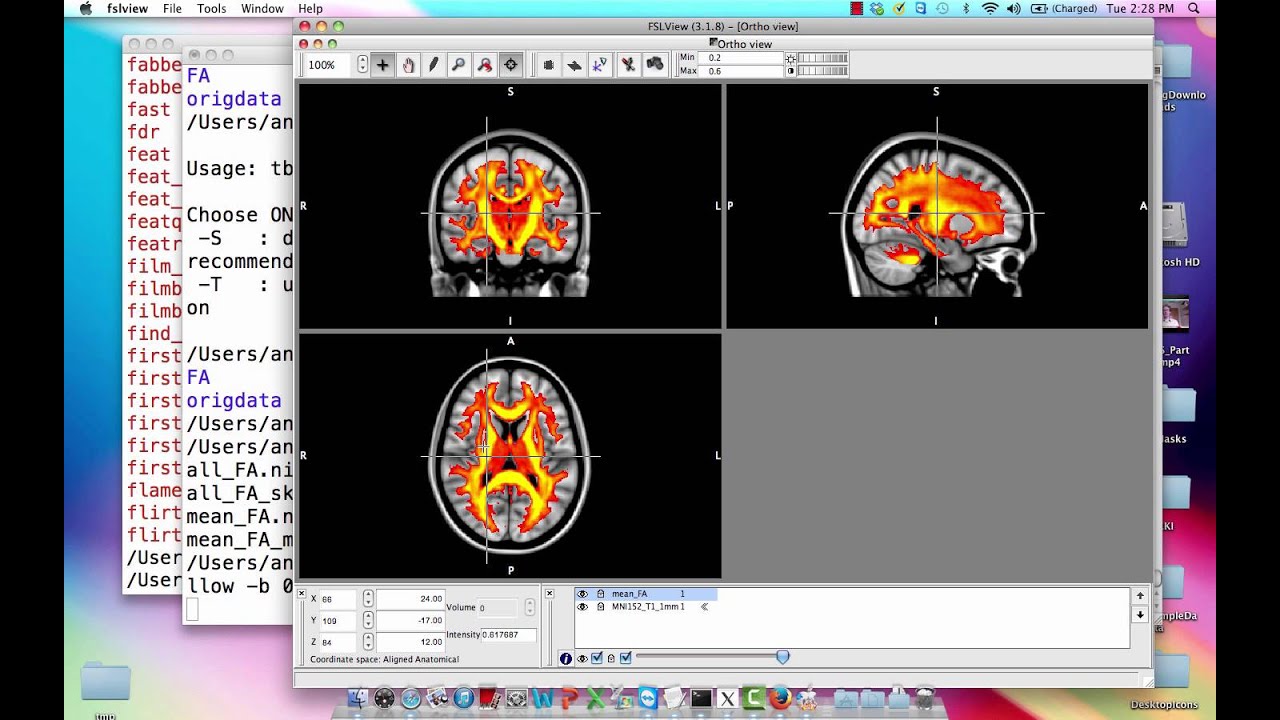
Task: Click the brightness sun icon
Action: (x=791, y=58)
